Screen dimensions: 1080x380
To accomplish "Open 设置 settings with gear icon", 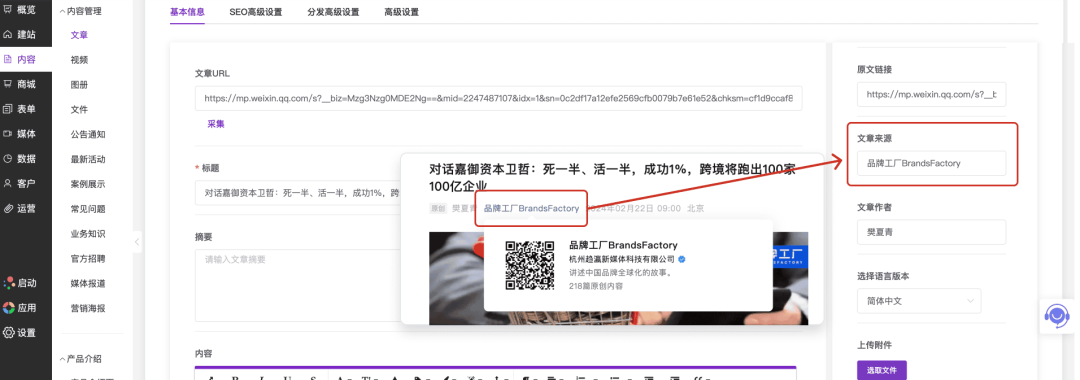I will 19,332.
